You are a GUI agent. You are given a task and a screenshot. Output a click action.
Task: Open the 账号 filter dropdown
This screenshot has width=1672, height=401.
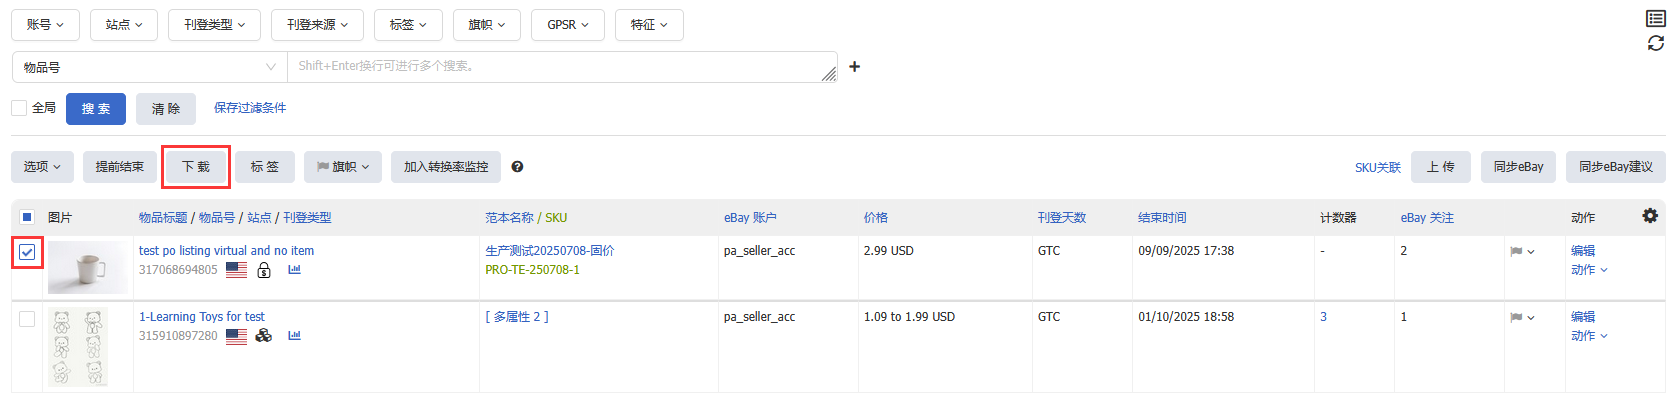(45, 25)
